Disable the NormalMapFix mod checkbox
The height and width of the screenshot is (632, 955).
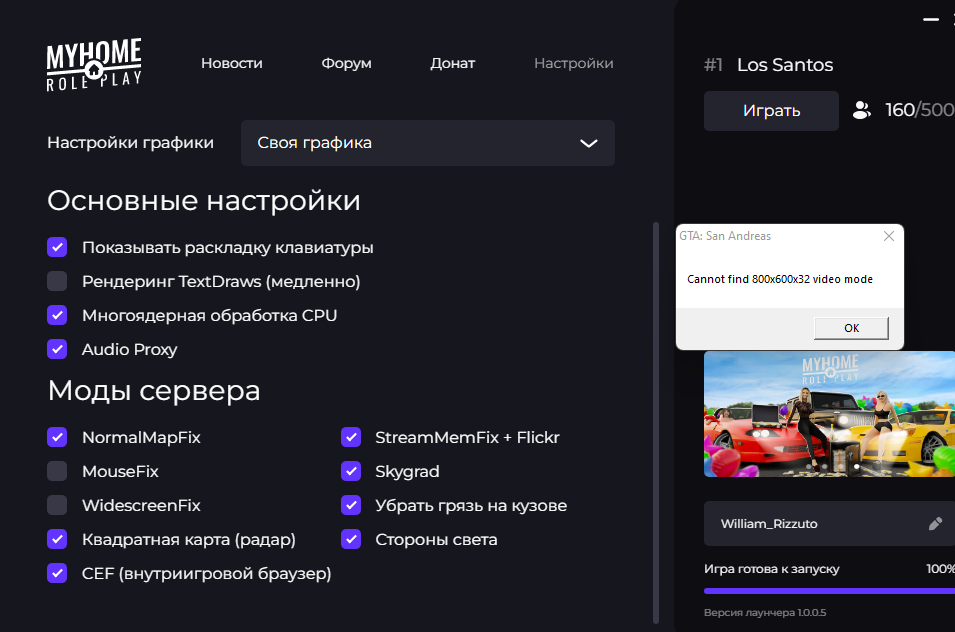(x=57, y=437)
